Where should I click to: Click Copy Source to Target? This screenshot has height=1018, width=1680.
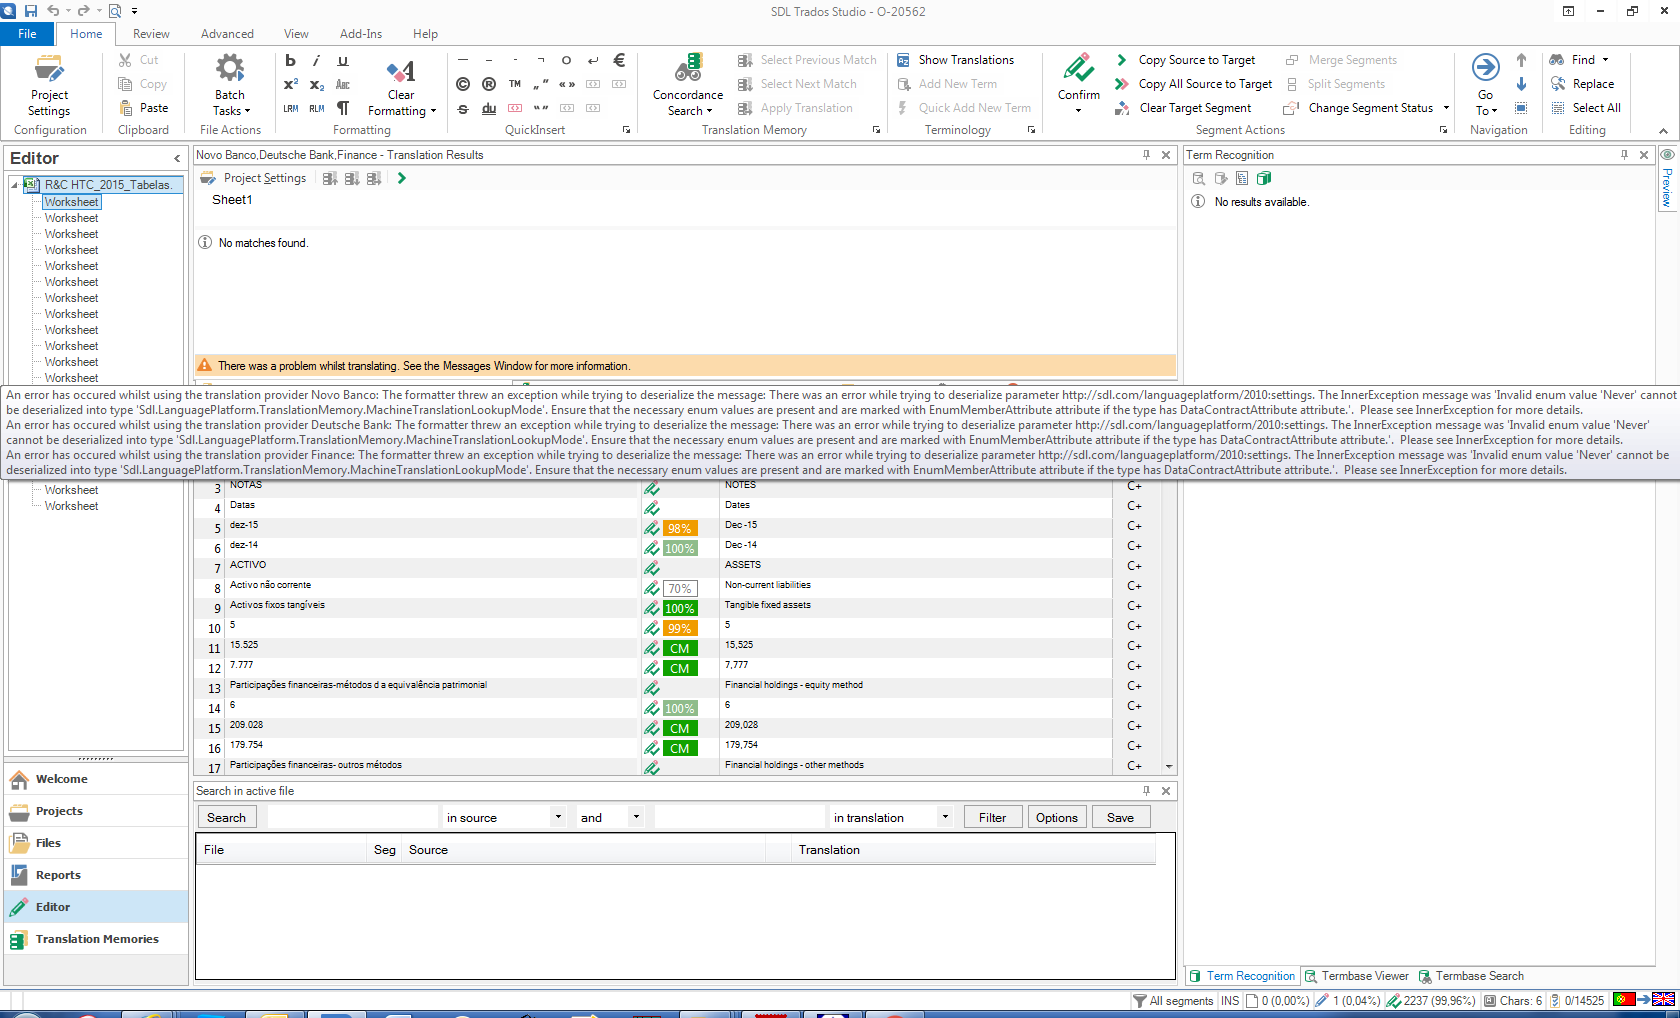[1186, 60]
